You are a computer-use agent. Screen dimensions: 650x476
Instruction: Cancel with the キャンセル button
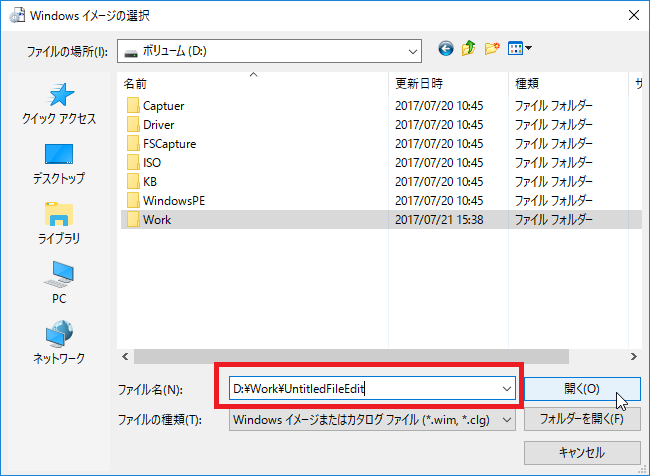tap(582, 452)
